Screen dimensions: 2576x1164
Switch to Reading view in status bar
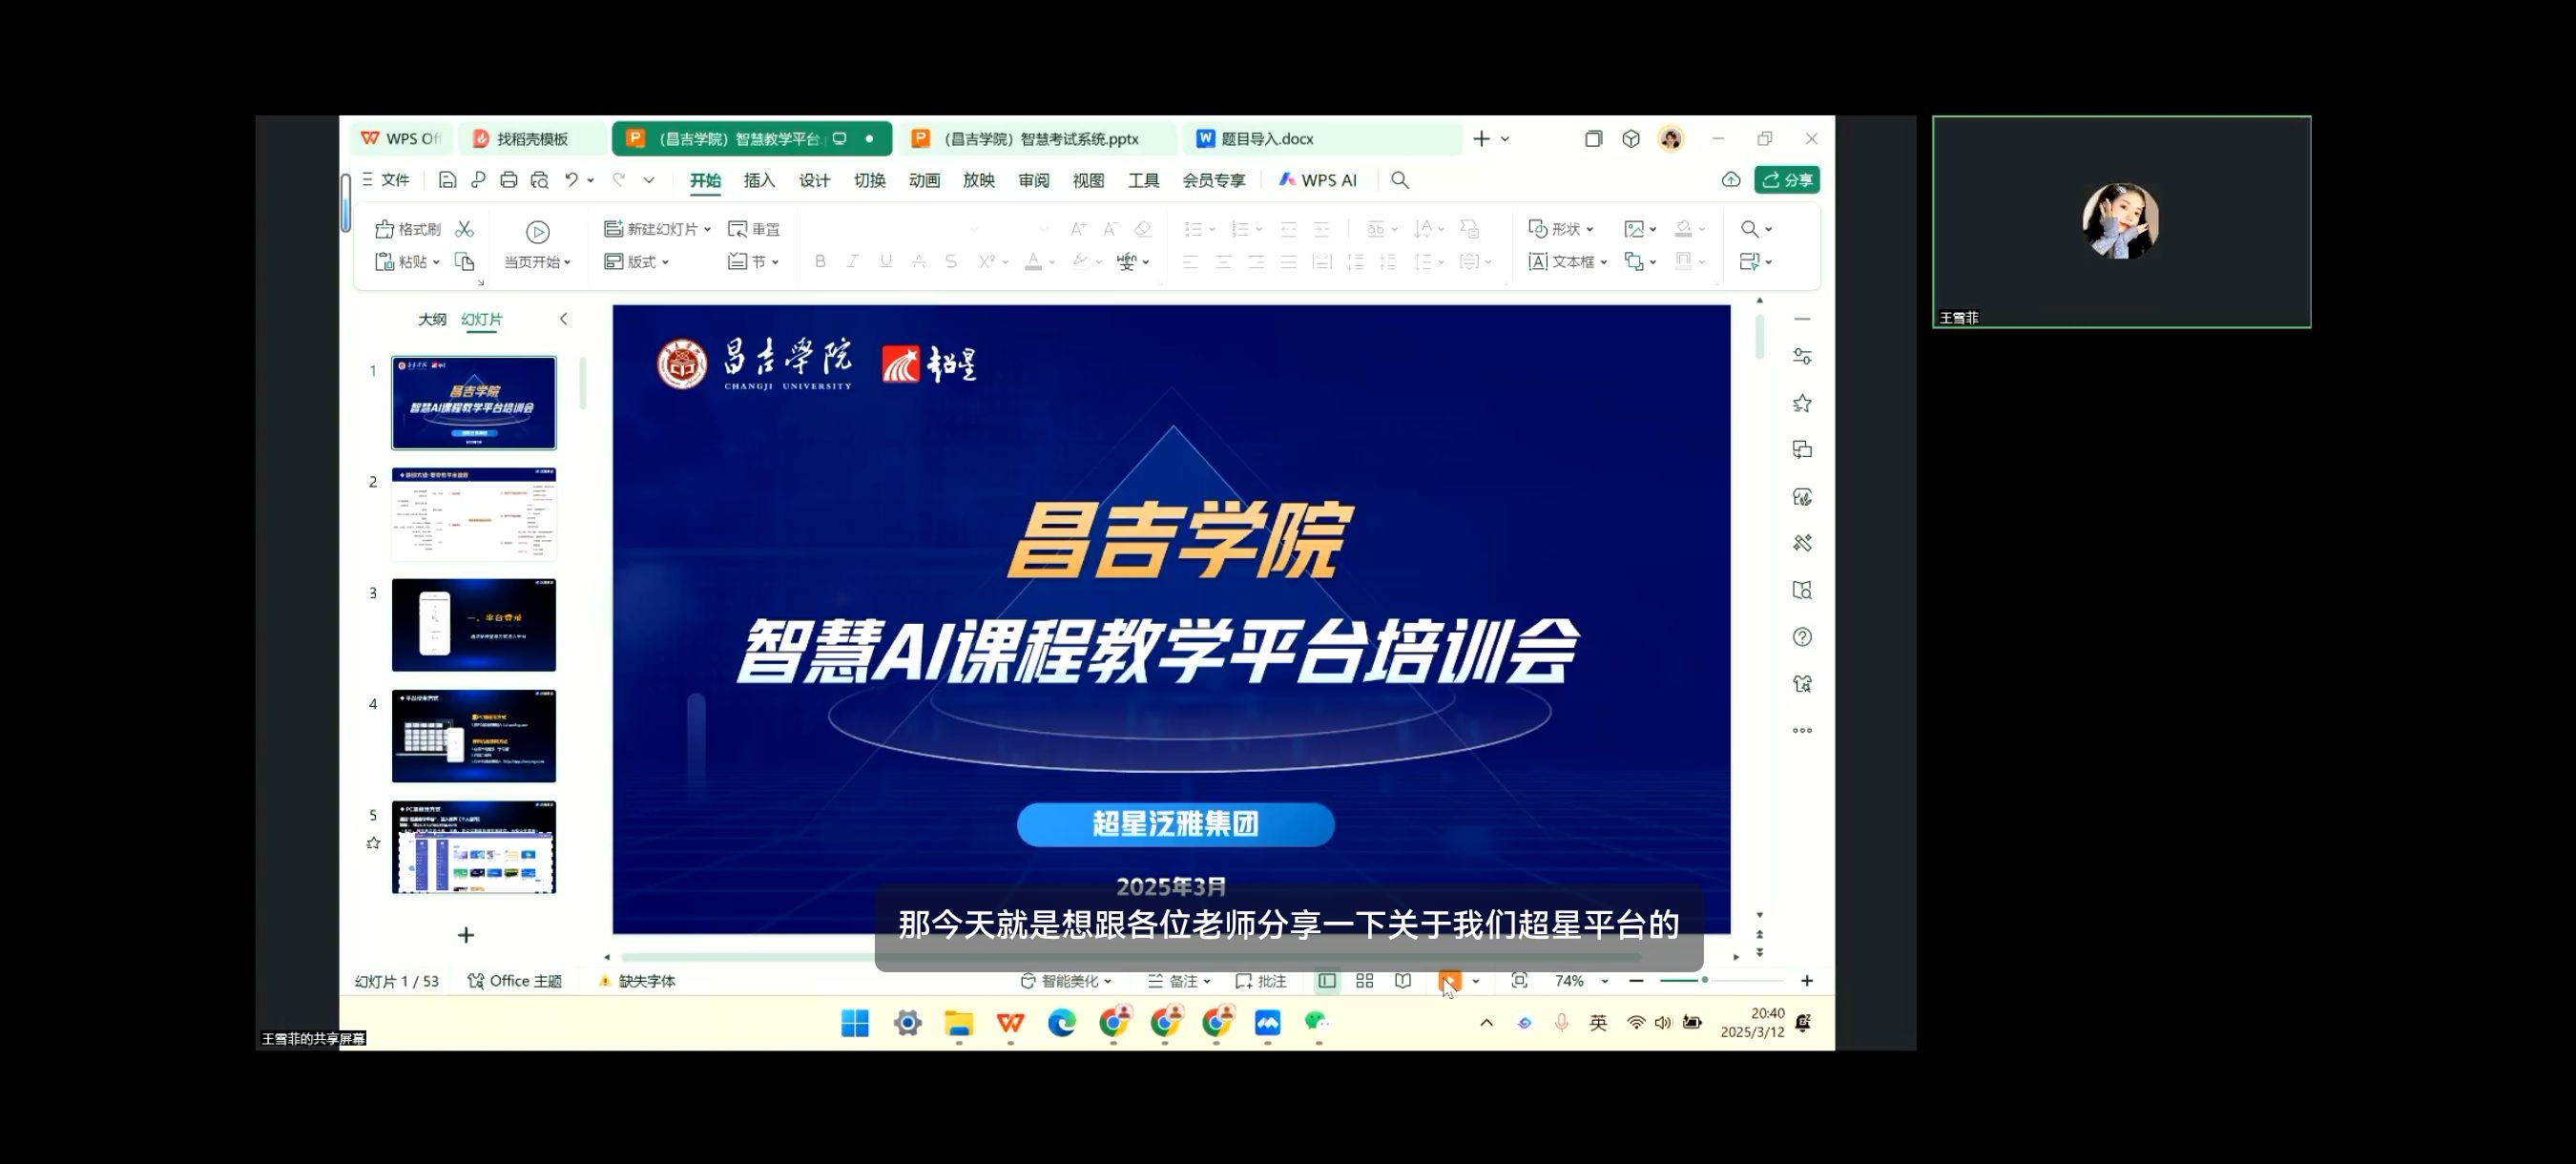click(x=1403, y=981)
